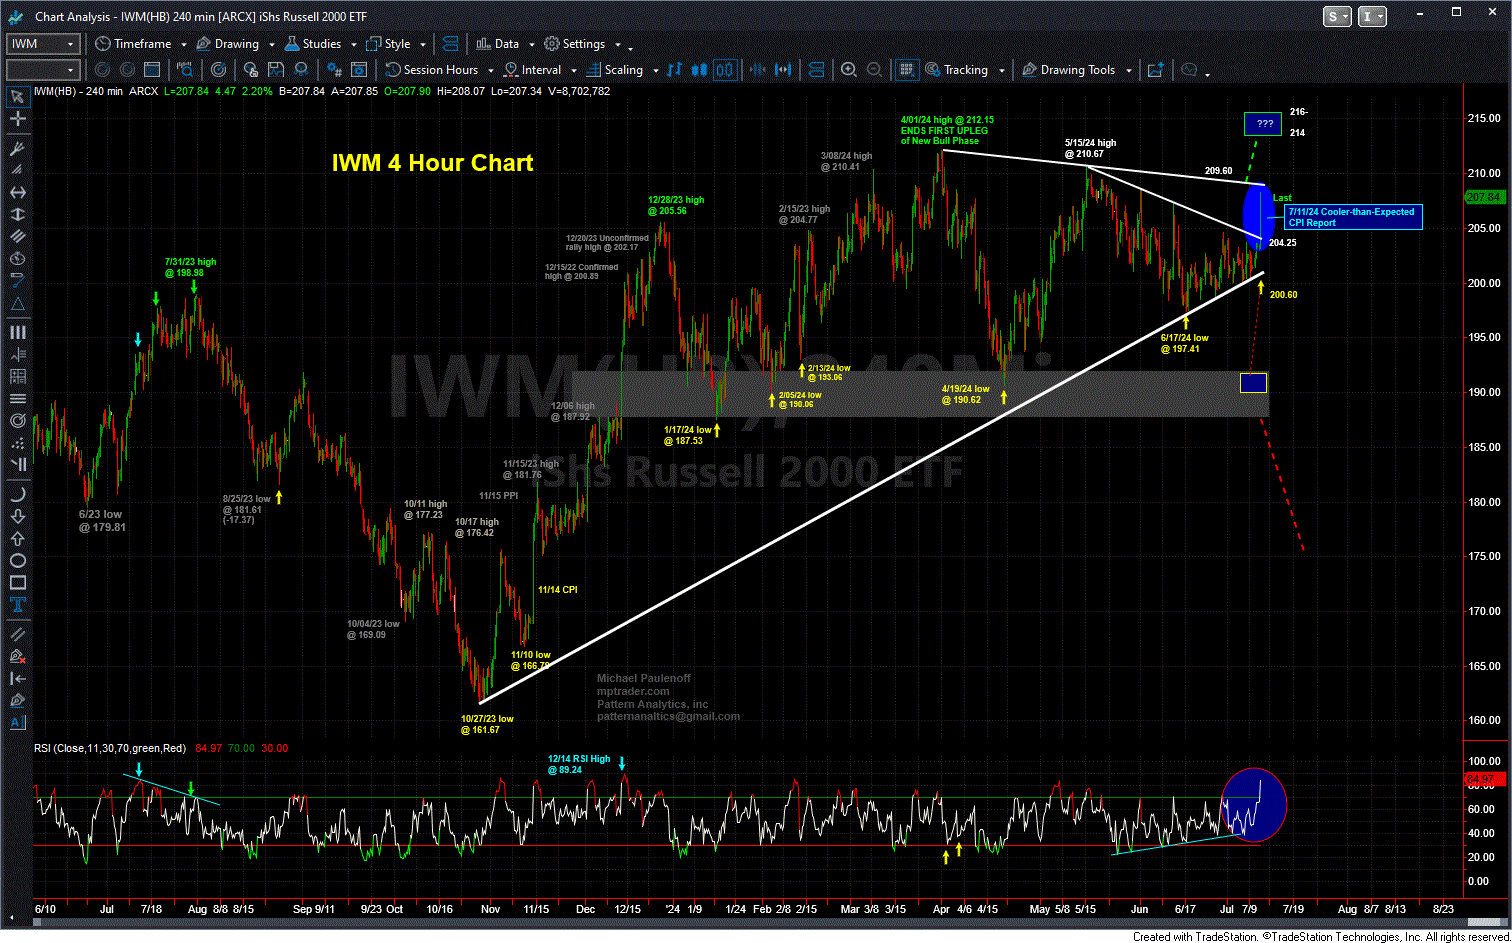Toggle OHLC bar chart style
1512x943 pixels.
[x=674, y=70]
